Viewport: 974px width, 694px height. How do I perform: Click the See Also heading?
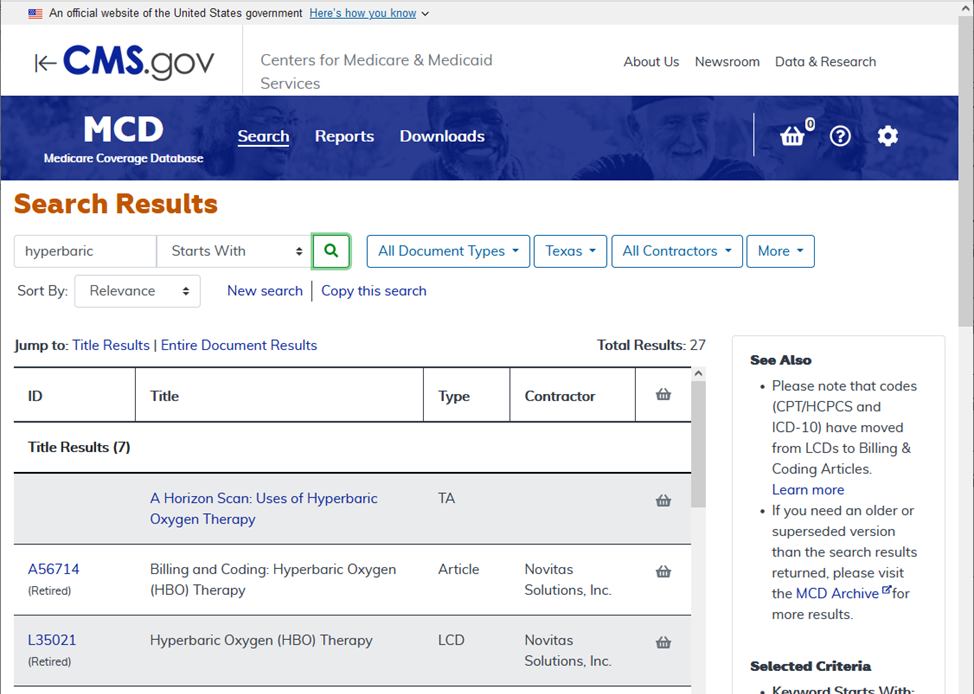(780, 360)
